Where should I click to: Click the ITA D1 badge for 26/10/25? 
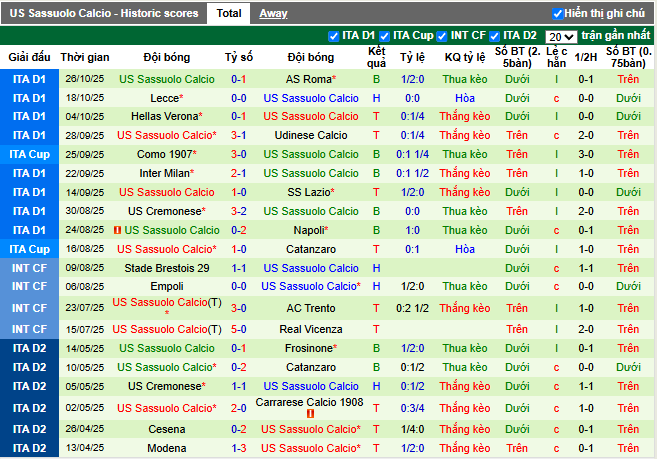[x=29, y=79]
